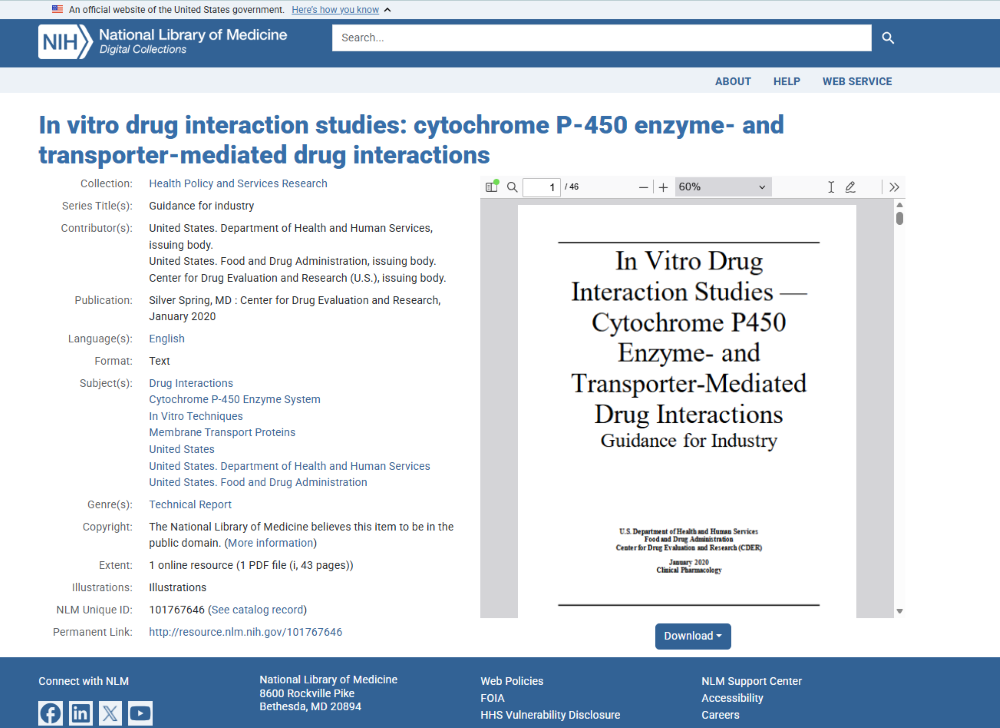Open NLM LinkedIn page icon
1000x728 pixels.
point(80,713)
